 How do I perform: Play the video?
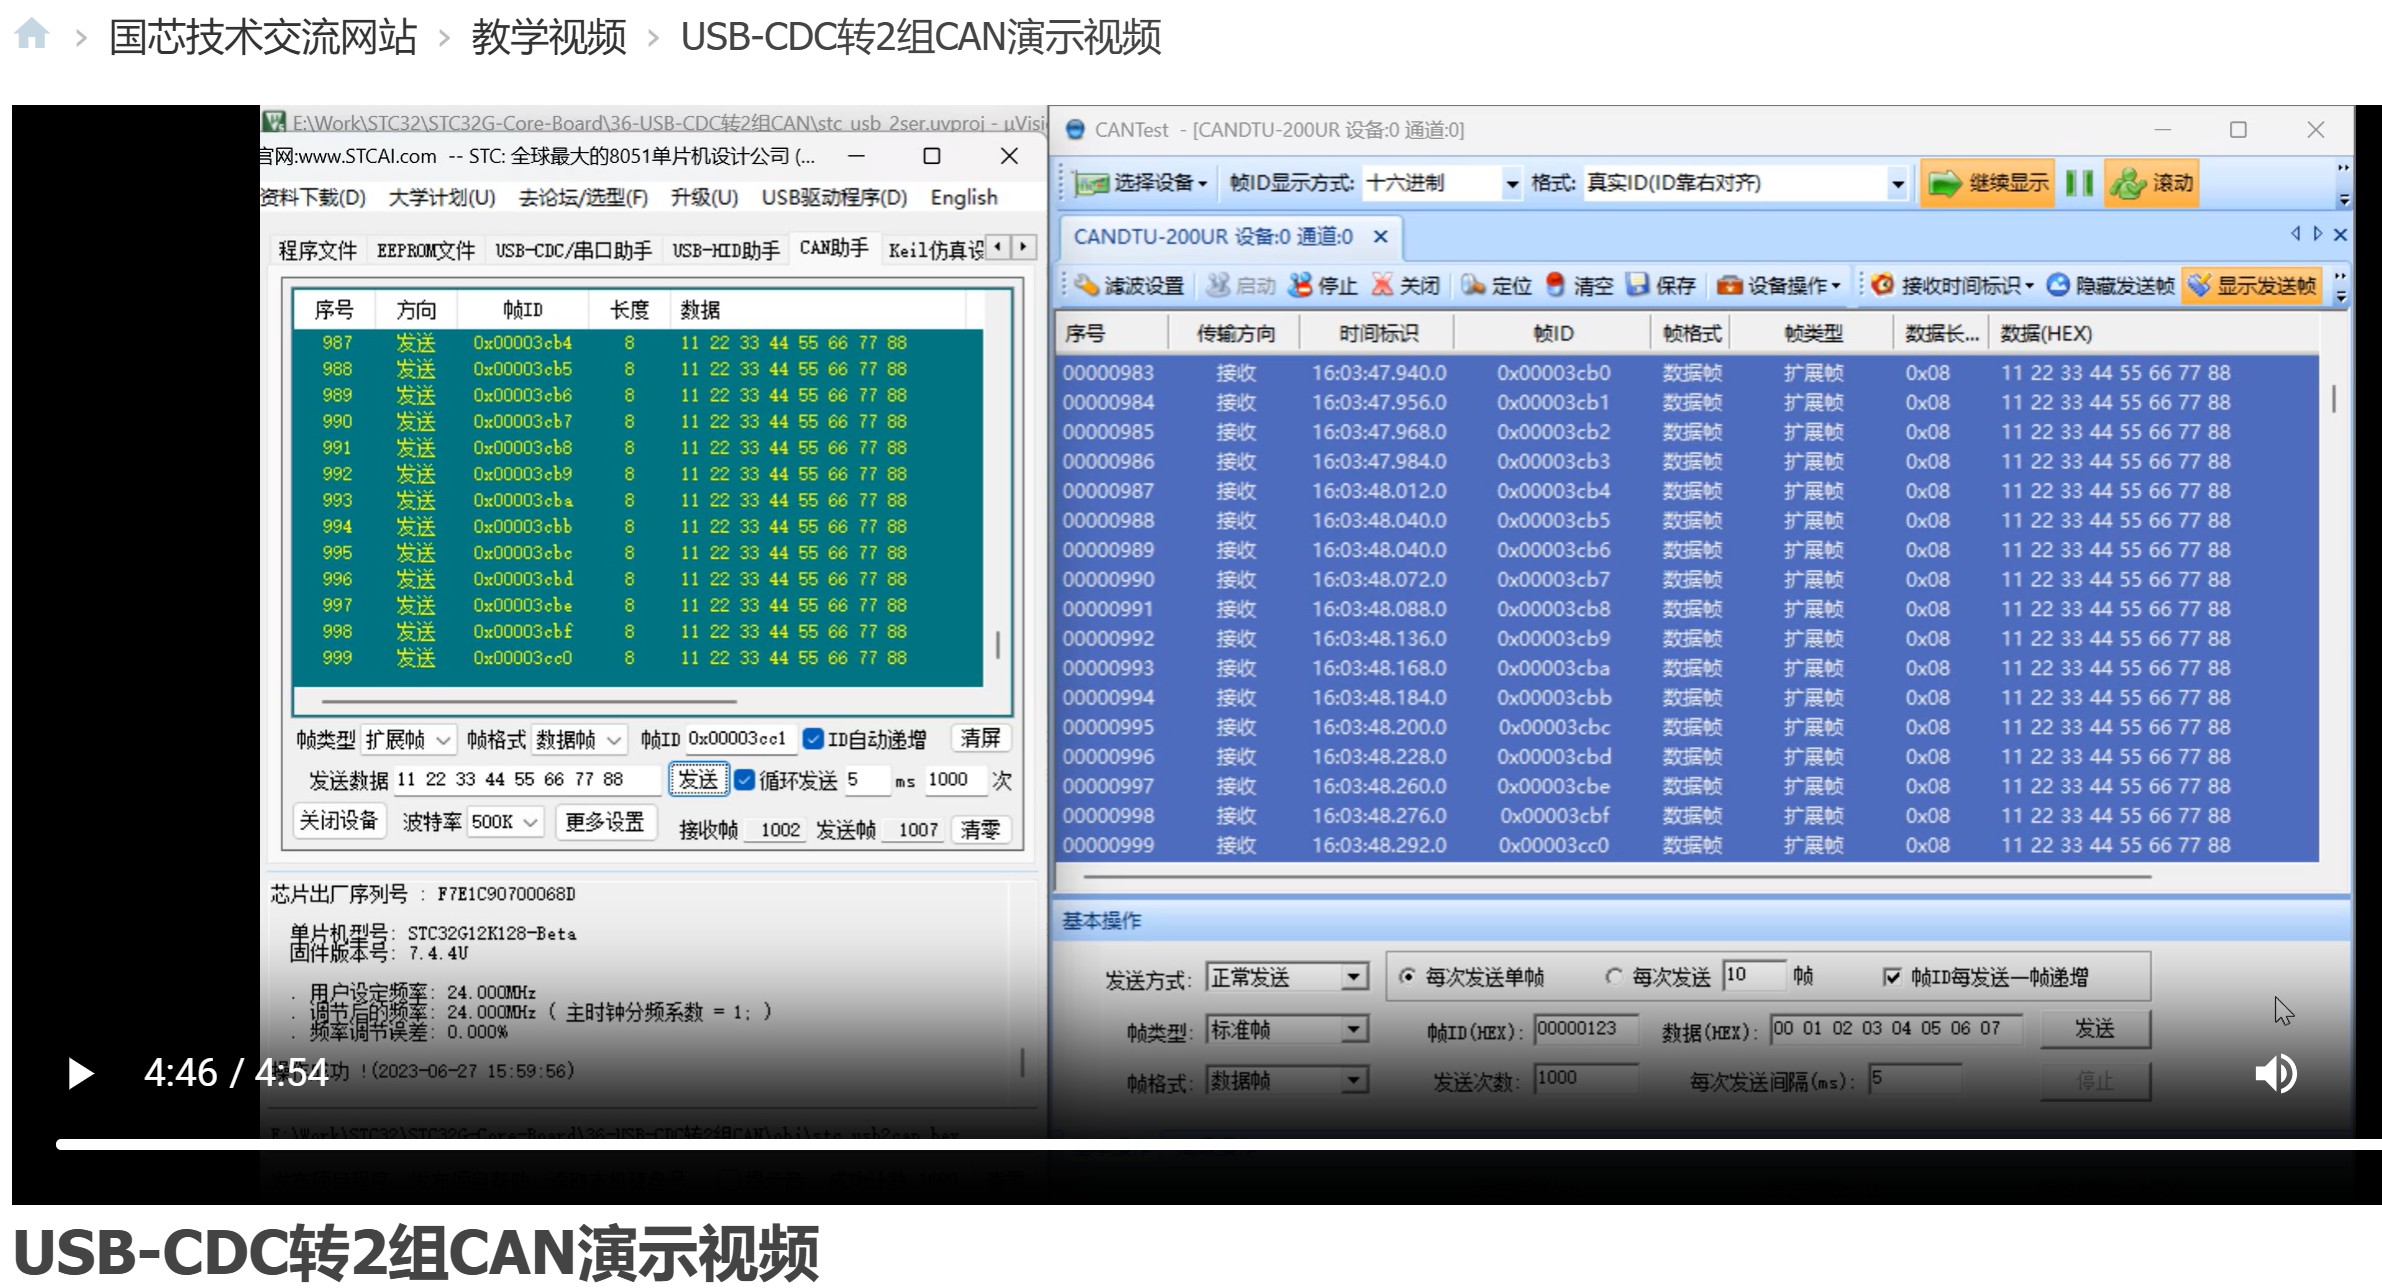click(x=80, y=1073)
